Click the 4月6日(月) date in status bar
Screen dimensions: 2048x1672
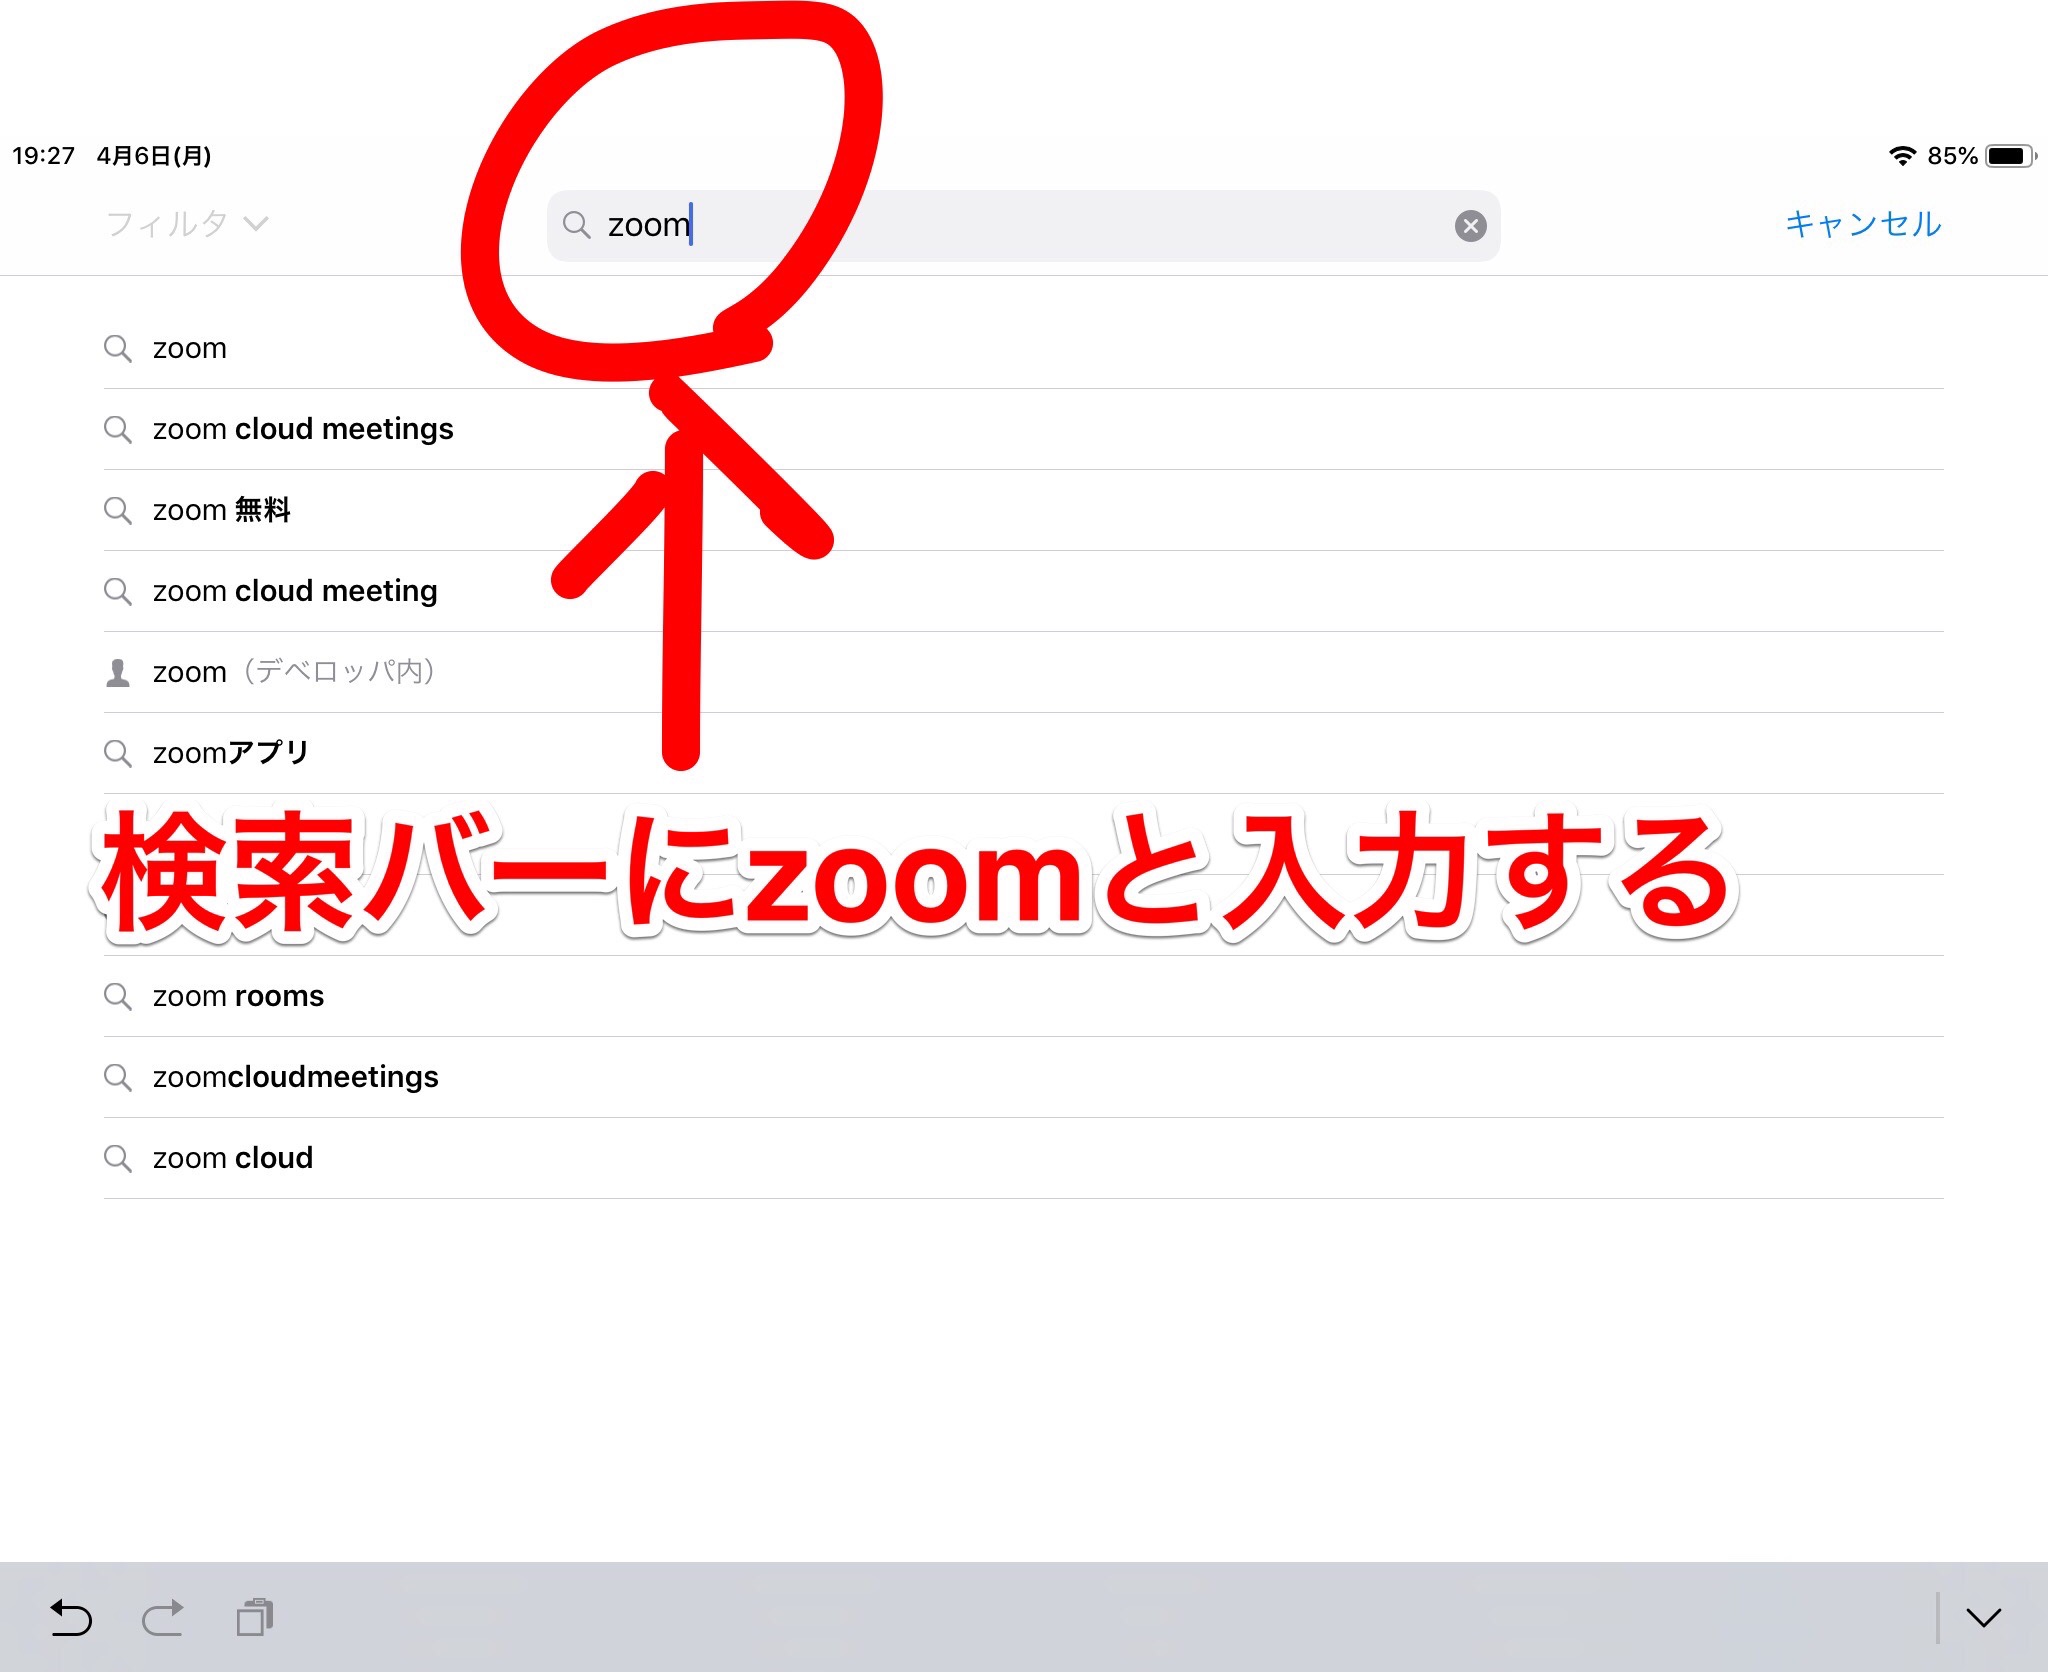click(x=153, y=156)
